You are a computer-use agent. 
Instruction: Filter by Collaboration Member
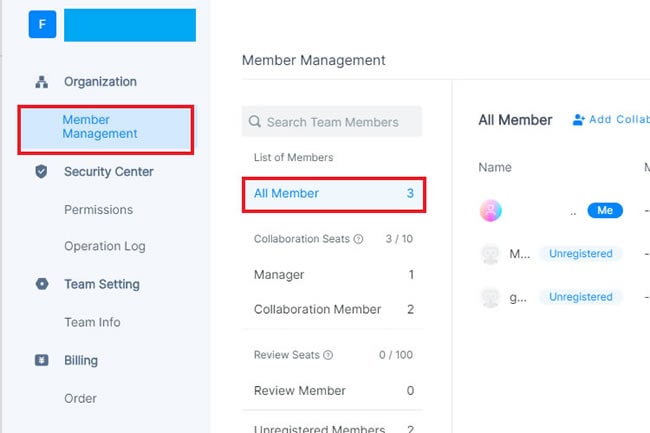(334, 310)
